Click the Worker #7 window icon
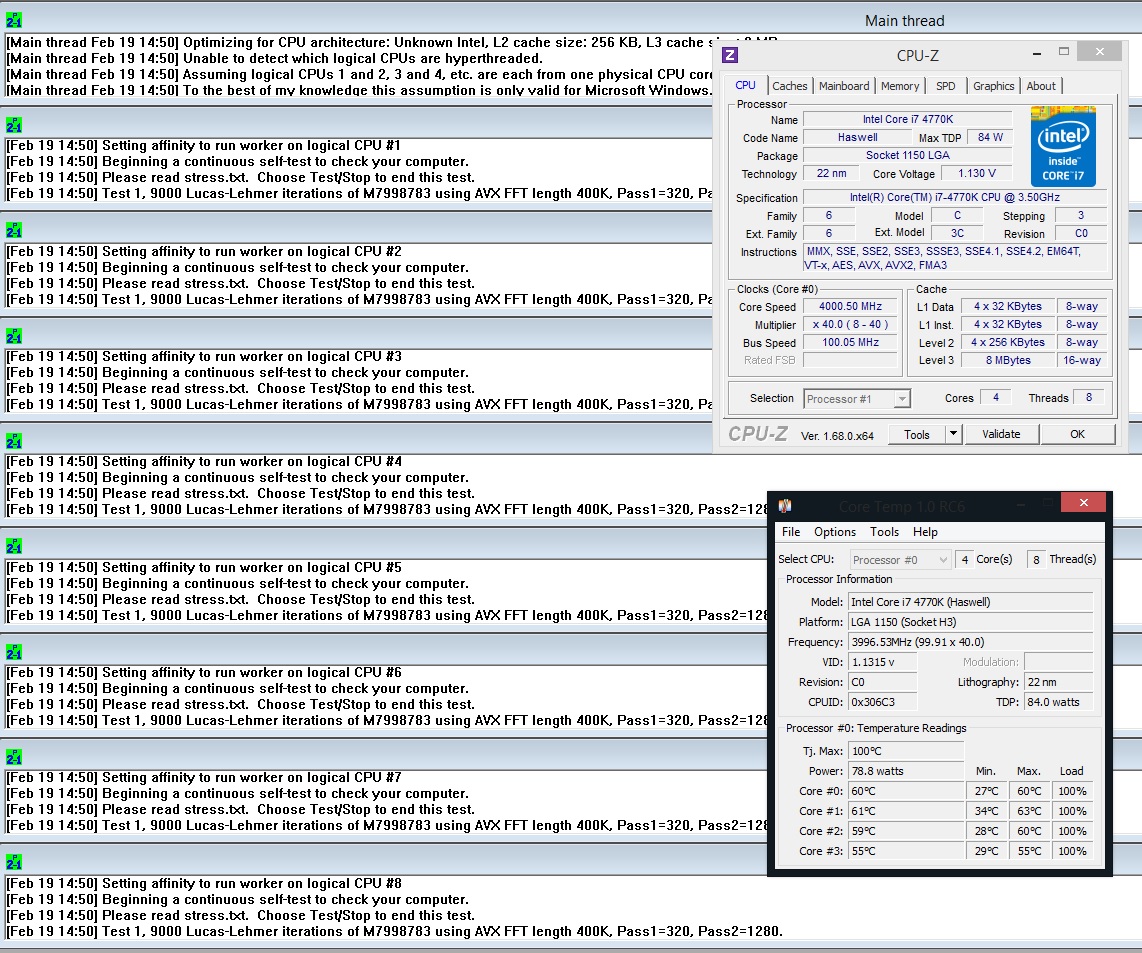Image resolution: width=1142 pixels, height=953 pixels. pyautogui.click(x=14, y=756)
